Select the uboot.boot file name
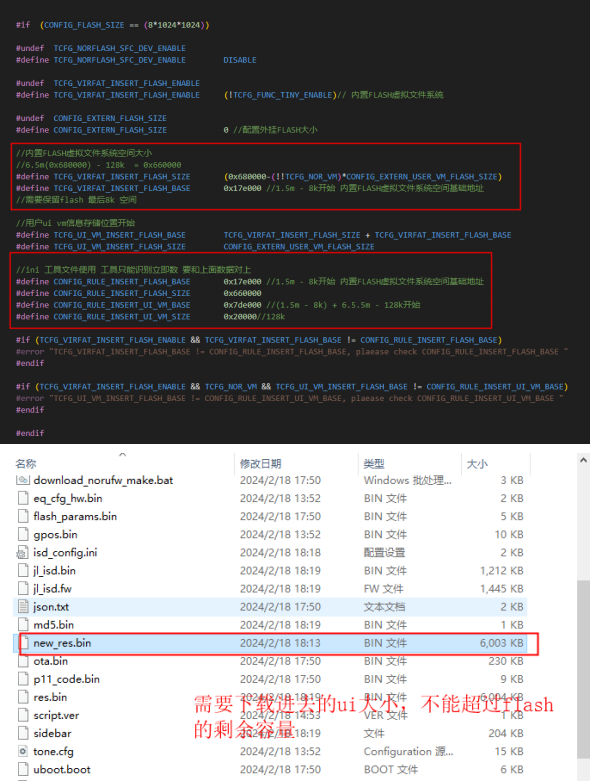Viewport: 590px width, 781px height. click(62, 770)
